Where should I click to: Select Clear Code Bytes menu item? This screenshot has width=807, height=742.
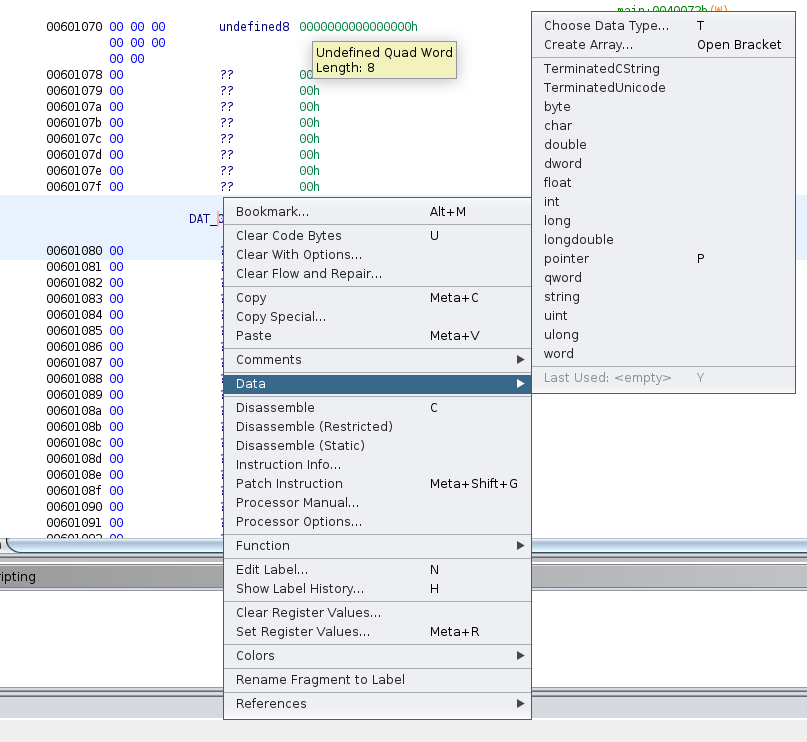pyautogui.click(x=377, y=236)
